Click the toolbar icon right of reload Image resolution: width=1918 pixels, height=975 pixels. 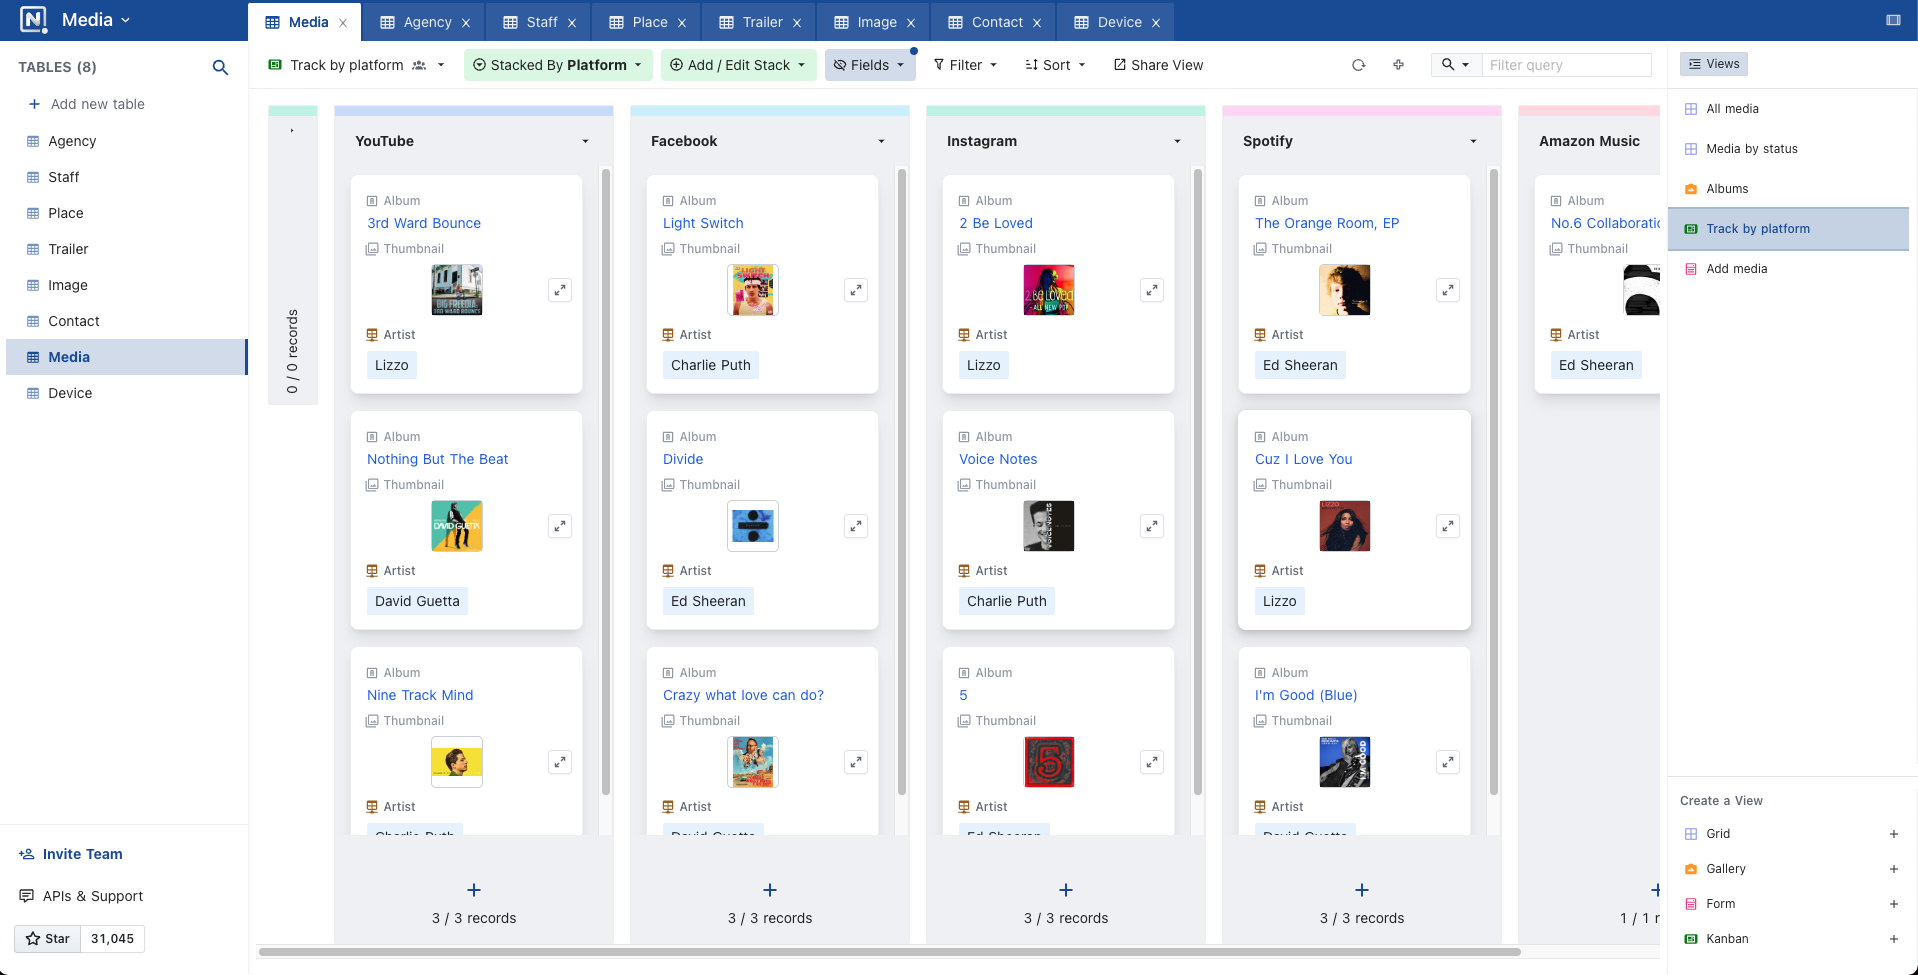(1398, 65)
